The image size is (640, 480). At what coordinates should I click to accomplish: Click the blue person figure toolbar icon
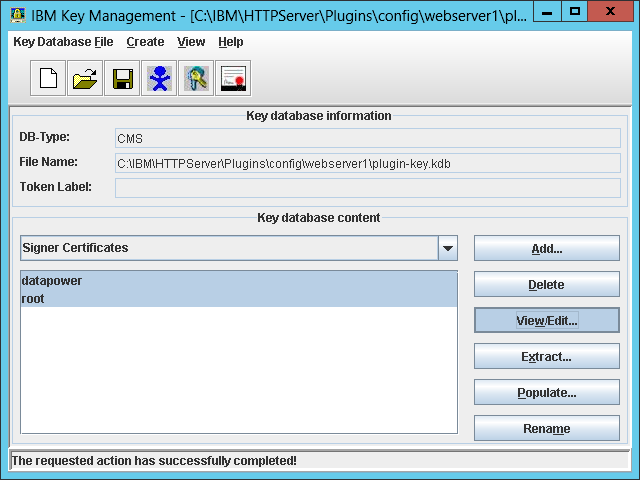point(159,78)
